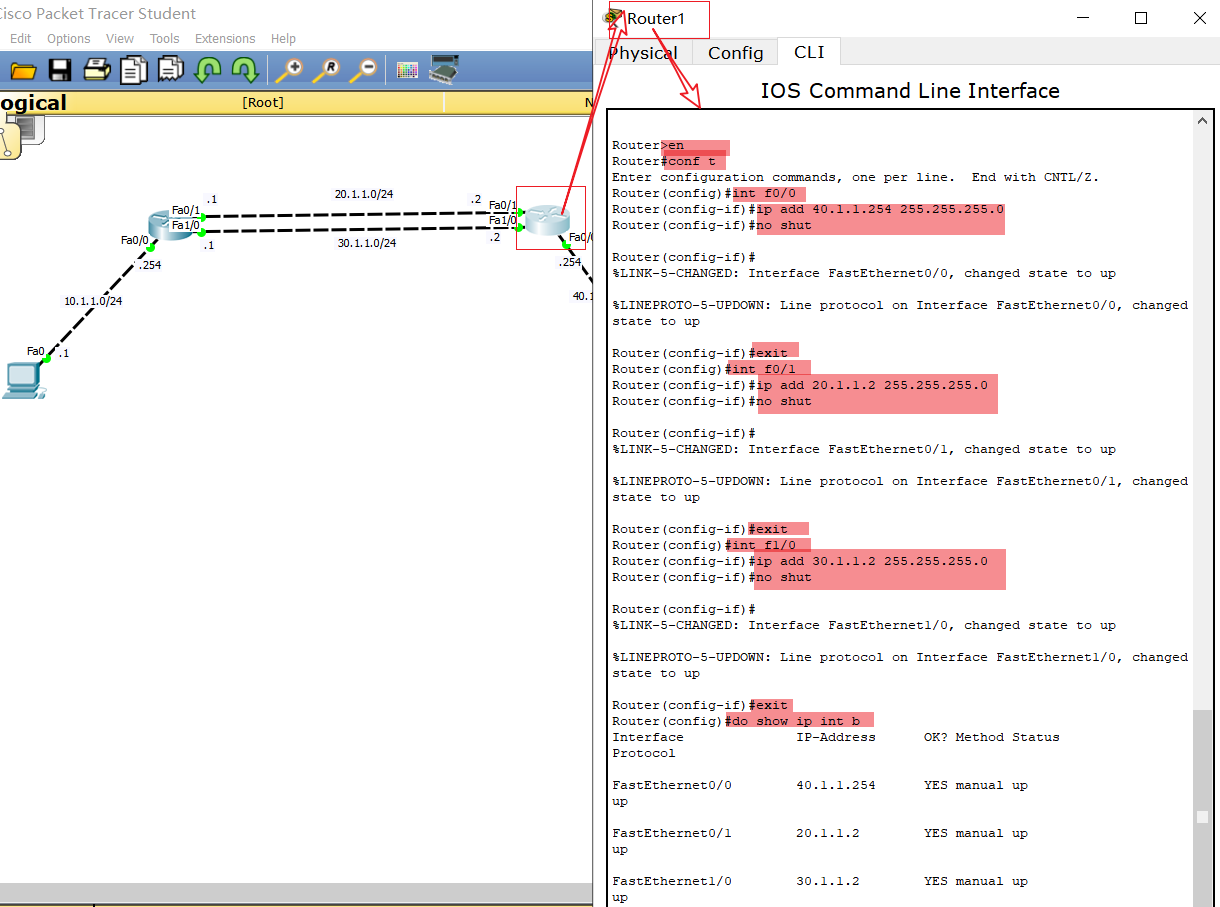The height and width of the screenshot is (907, 1220).
Task: Open the Tools menu
Action: 165,38
